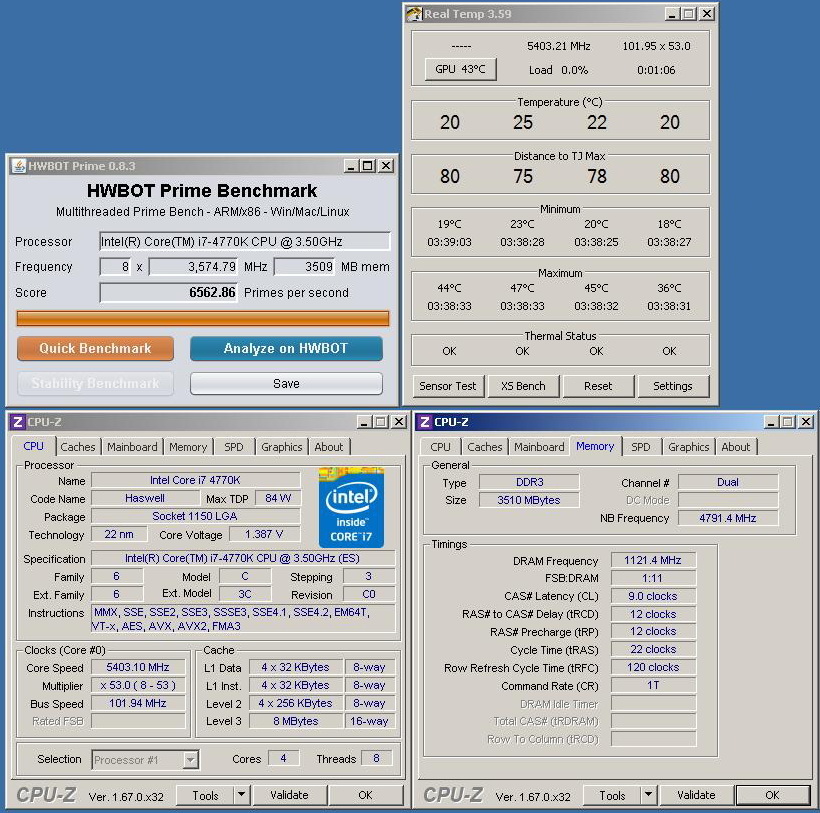Minimize the left CPU-Z window

365,422
